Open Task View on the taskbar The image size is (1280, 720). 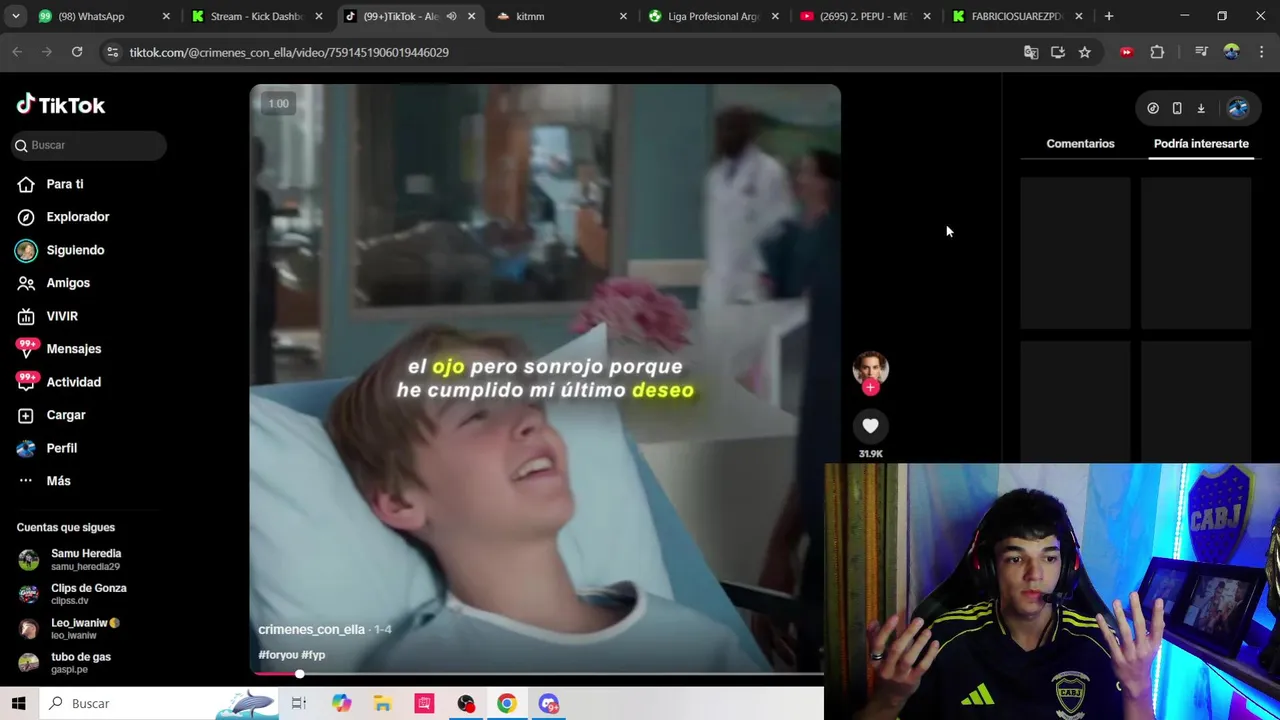point(298,703)
